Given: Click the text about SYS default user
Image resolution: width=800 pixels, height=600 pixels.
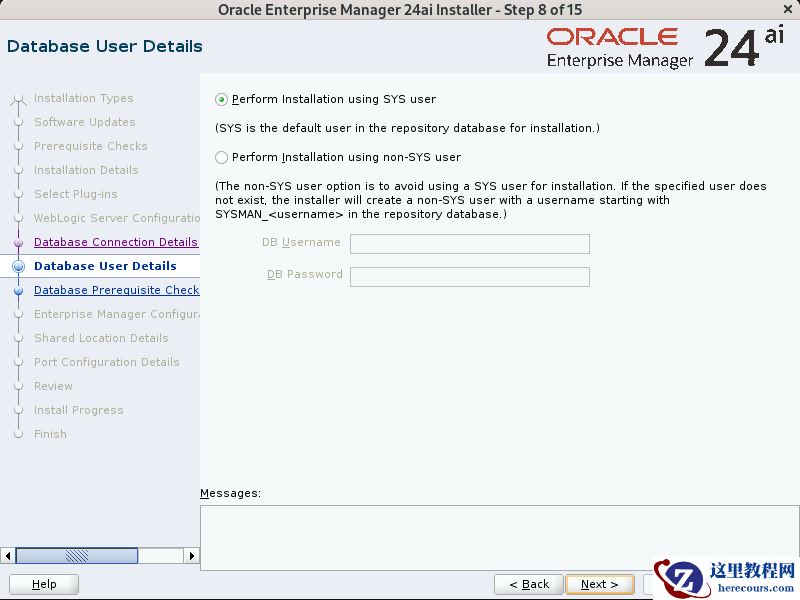Looking at the screenshot, I should 407,128.
